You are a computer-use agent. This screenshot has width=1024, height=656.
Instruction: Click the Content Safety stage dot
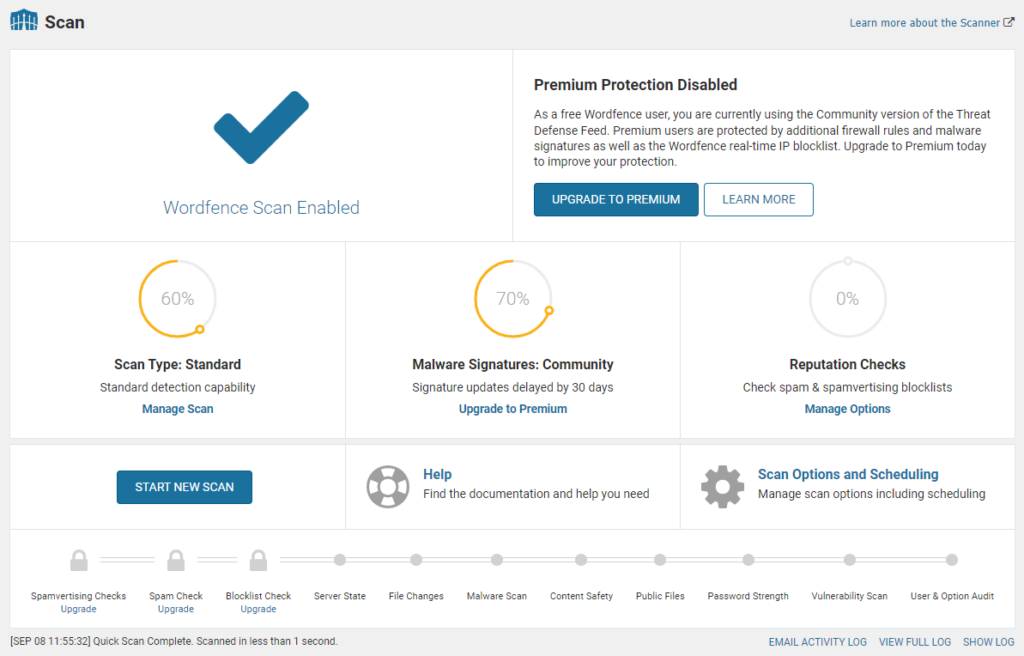pos(581,560)
